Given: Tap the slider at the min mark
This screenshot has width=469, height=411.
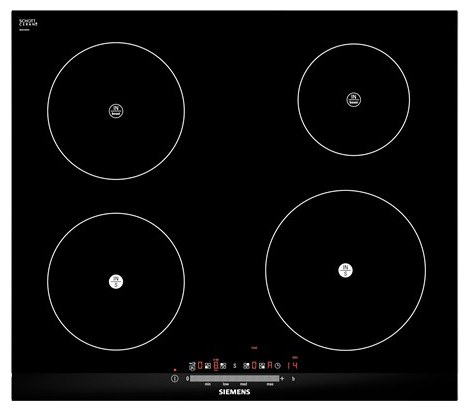Looking at the screenshot, I should pos(208,378).
